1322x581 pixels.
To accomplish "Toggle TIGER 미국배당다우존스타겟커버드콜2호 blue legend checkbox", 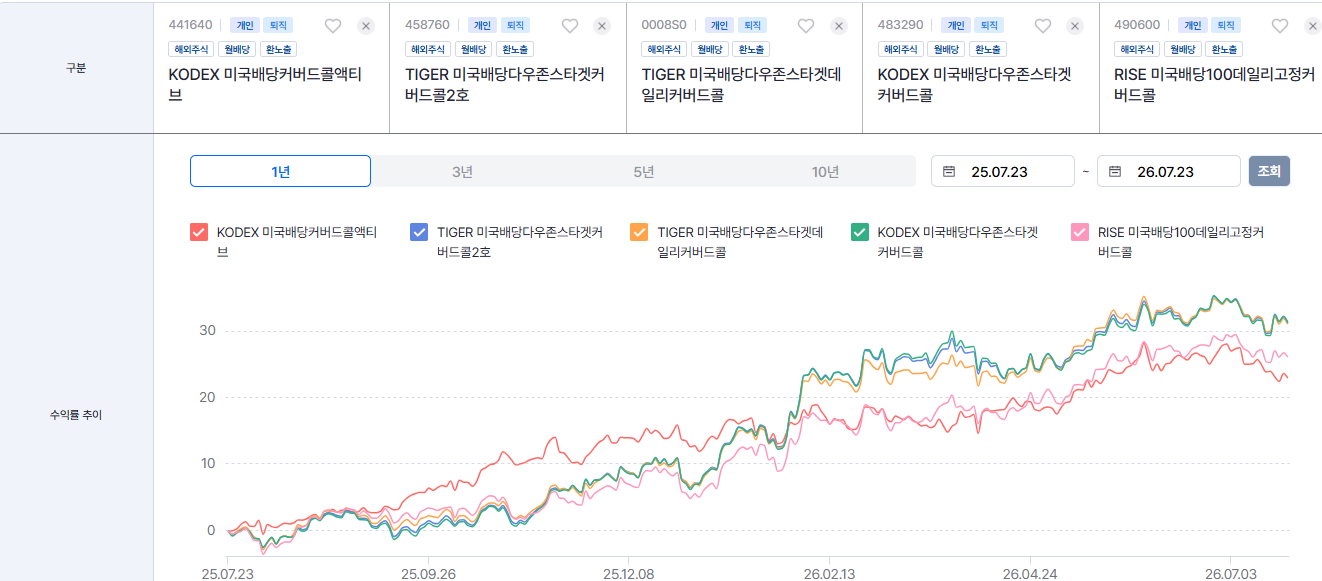I will pyautogui.click(x=419, y=232).
